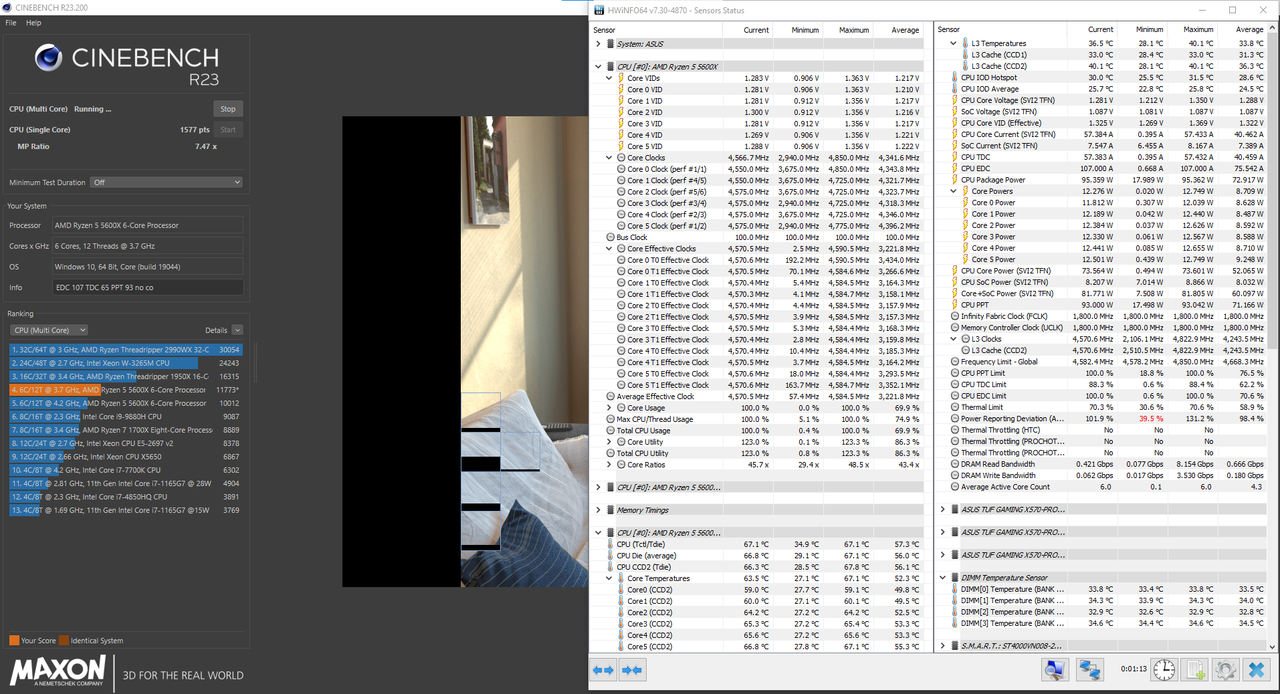
Task: Click lightning icon beside CPU Package Power
Action: click(954, 180)
